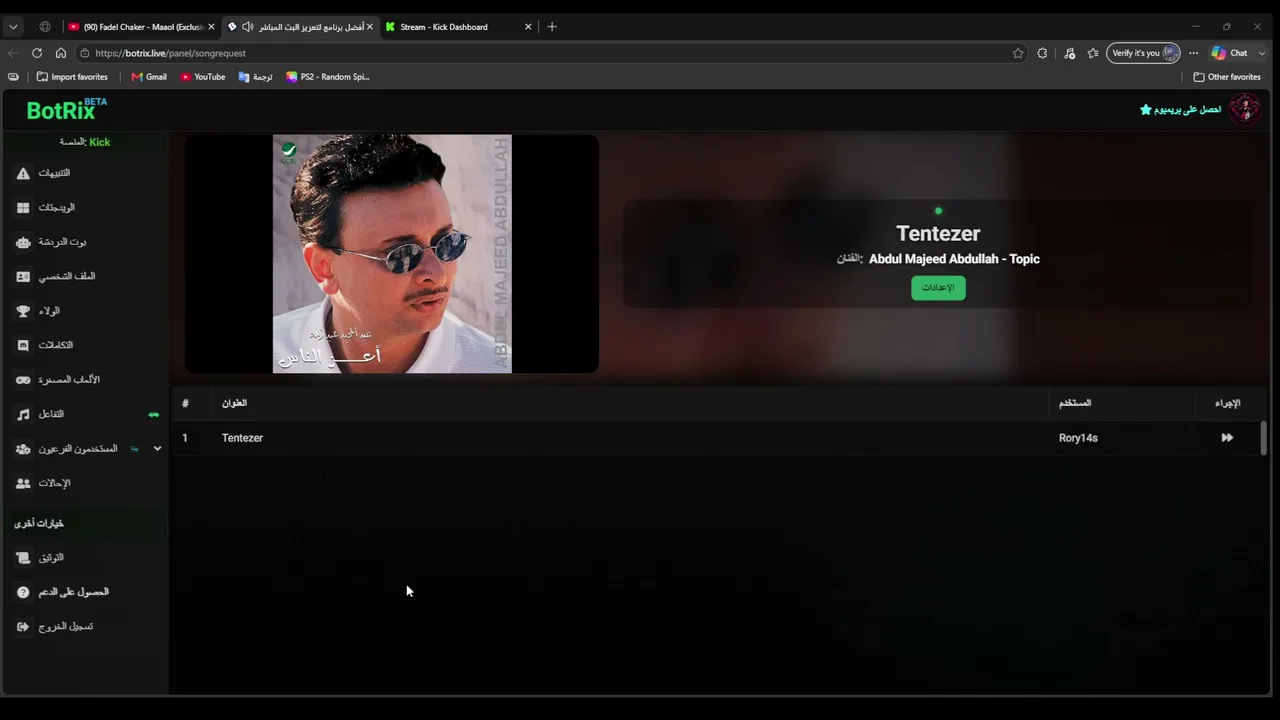Click the loyalty trophy icon
Image resolution: width=1280 pixels, height=720 pixels.
(23, 311)
